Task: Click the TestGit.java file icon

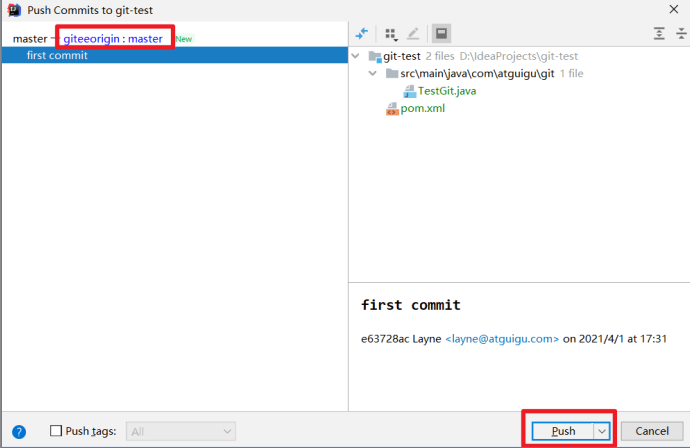Action: tap(410, 91)
